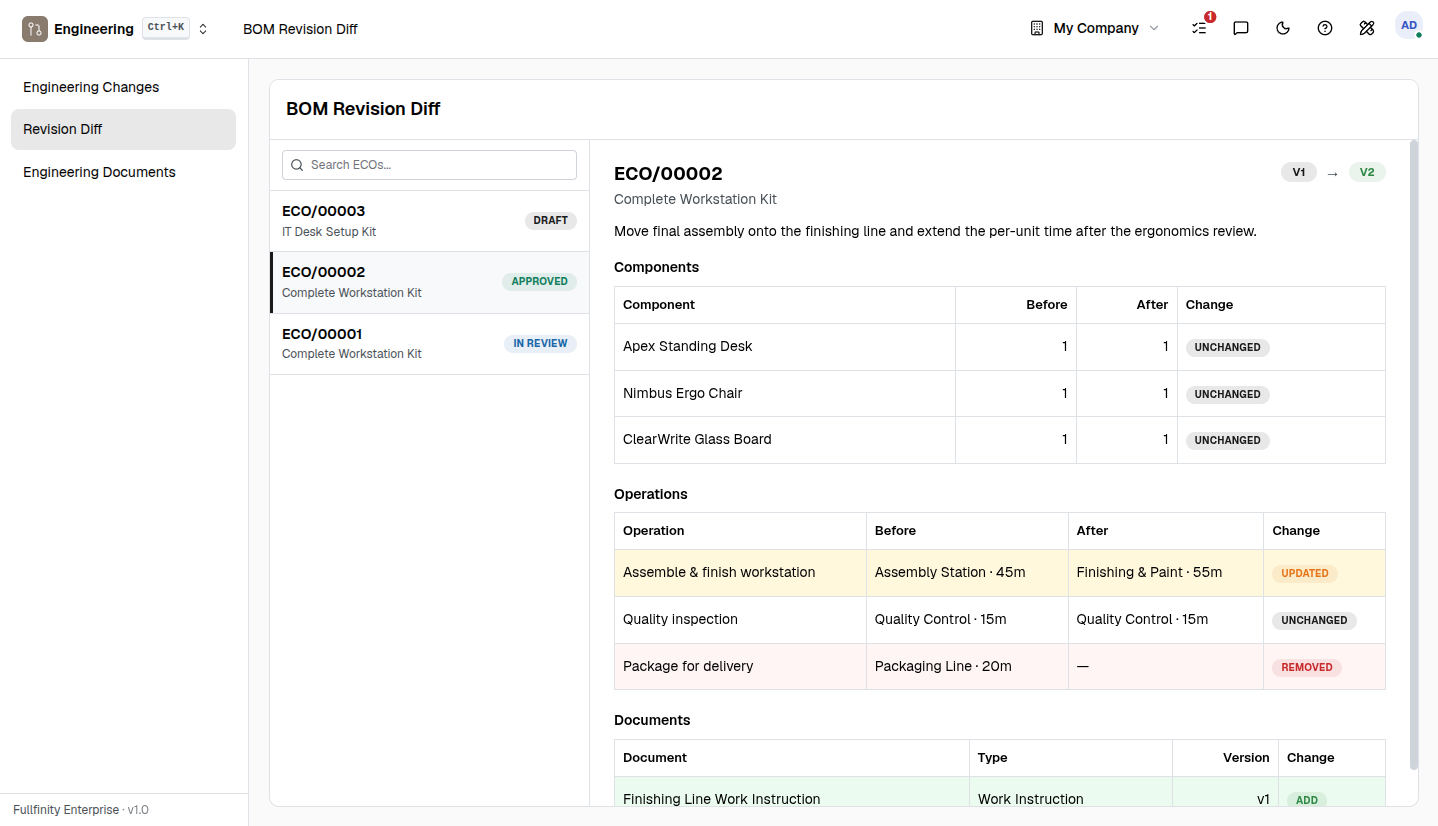Open the chat messages icon
The height and width of the screenshot is (826, 1438).
click(x=1241, y=28)
